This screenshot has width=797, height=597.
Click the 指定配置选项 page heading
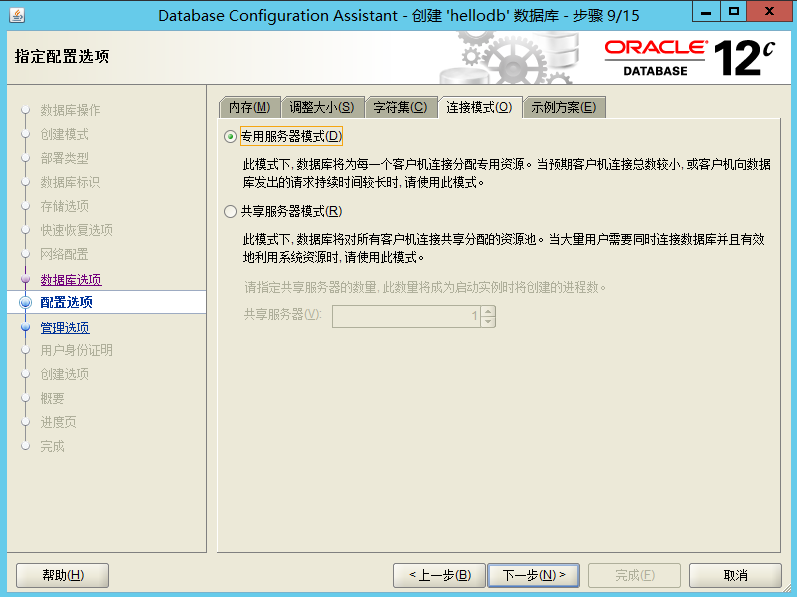point(62,56)
